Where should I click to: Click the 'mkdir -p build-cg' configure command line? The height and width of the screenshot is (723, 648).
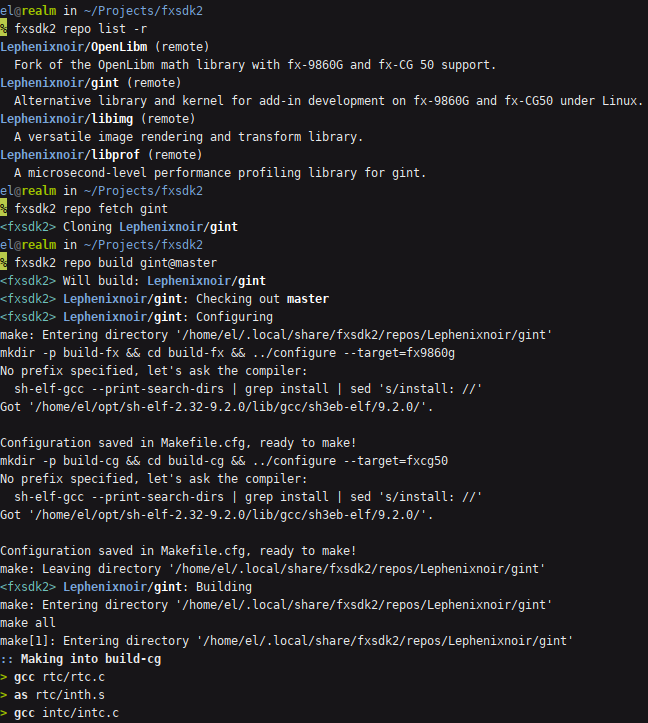click(x=224, y=460)
